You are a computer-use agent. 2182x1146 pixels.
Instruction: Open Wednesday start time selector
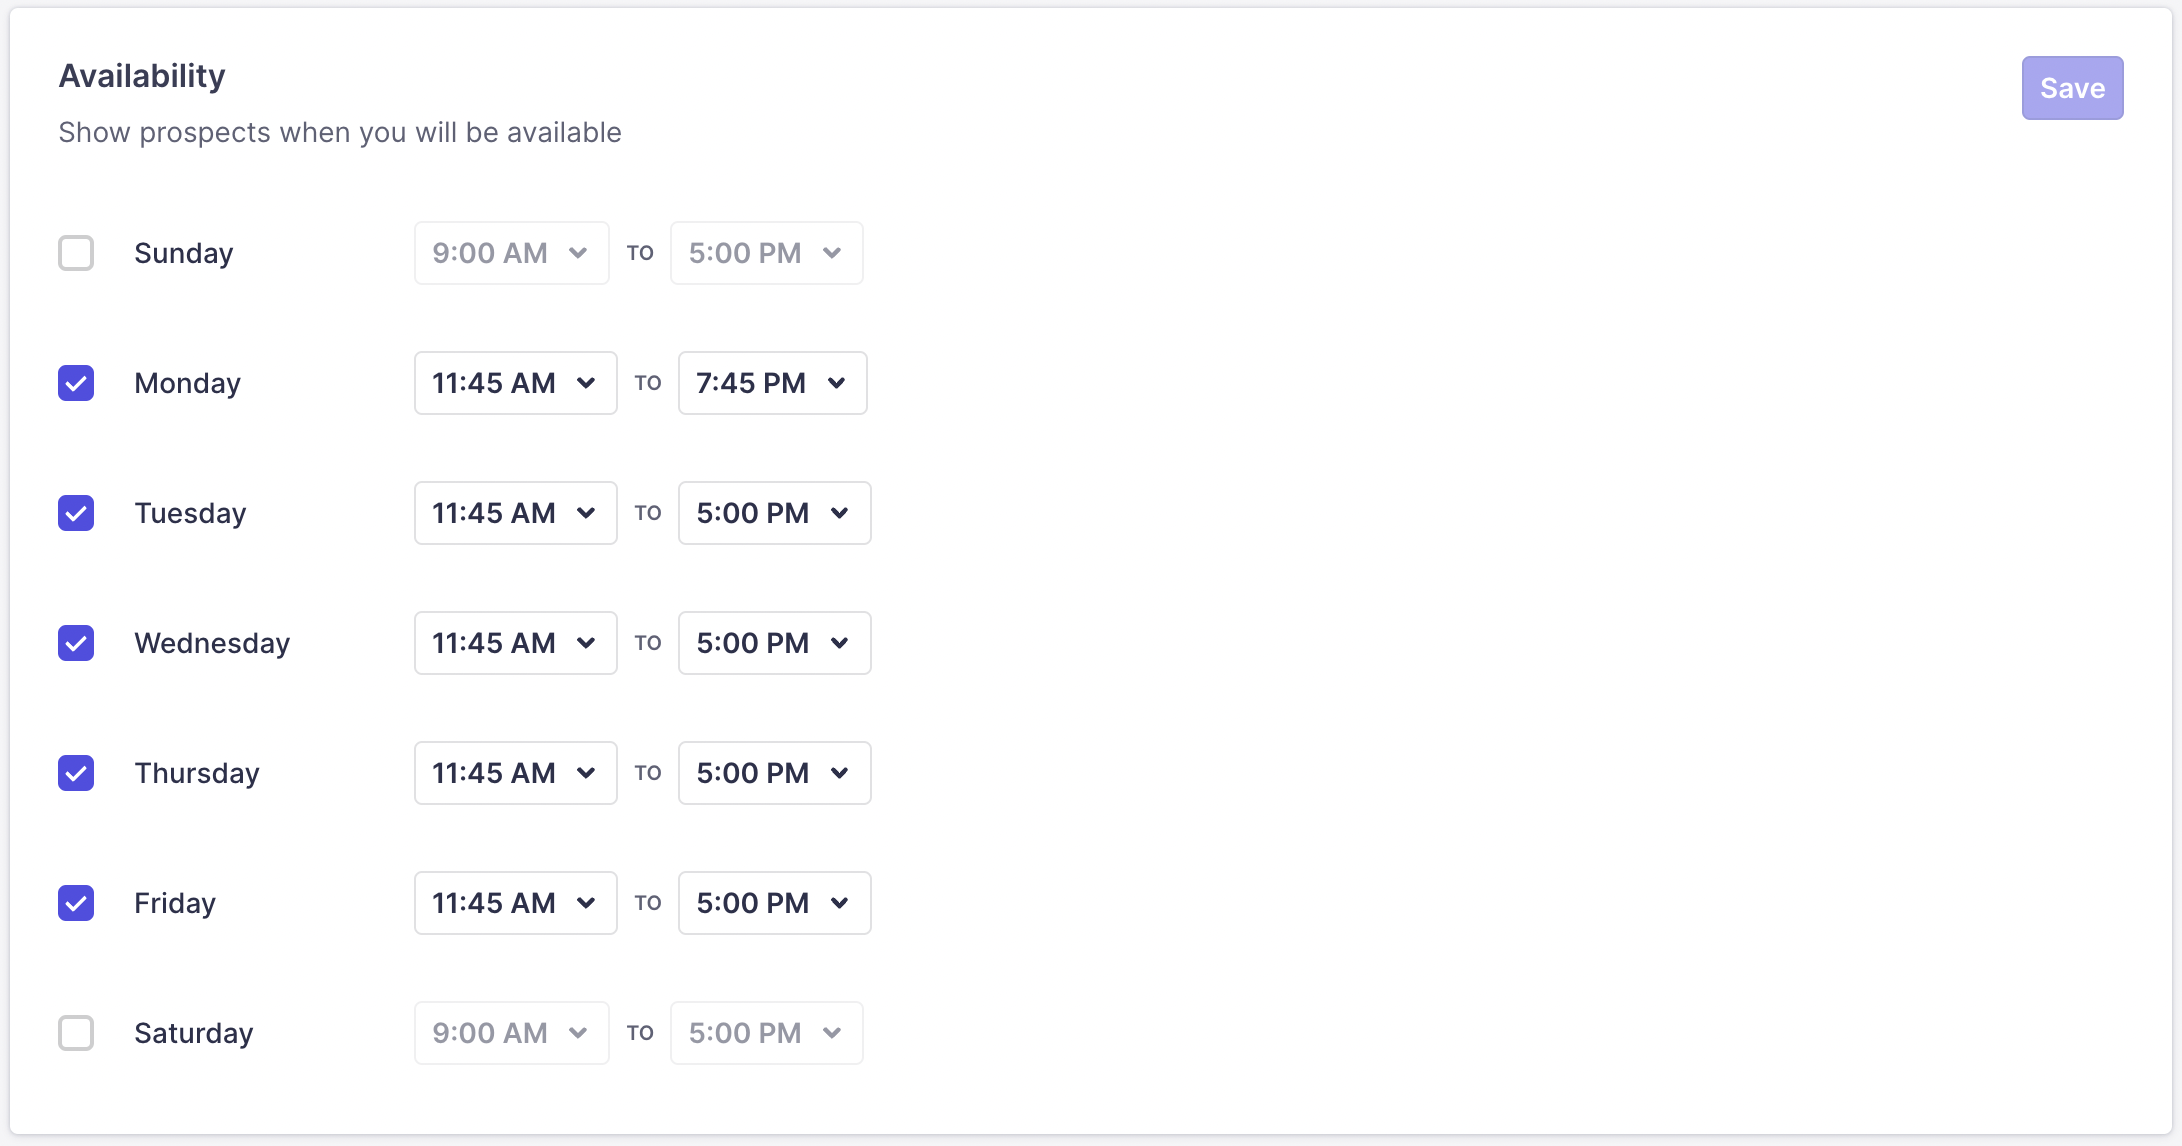(x=515, y=643)
